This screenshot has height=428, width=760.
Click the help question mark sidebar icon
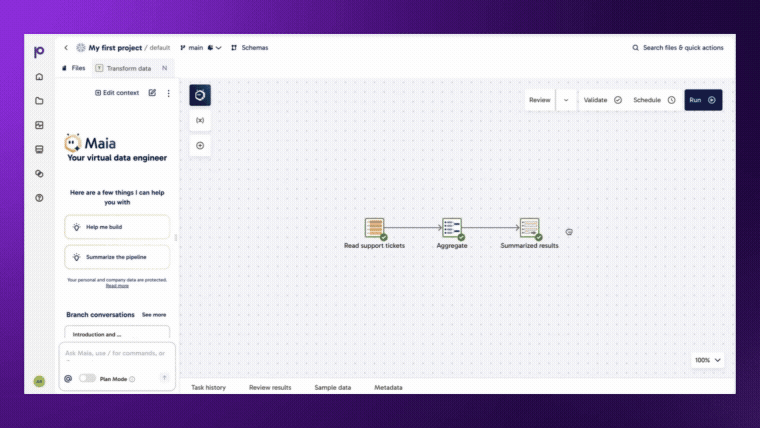(x=39, y=198)
